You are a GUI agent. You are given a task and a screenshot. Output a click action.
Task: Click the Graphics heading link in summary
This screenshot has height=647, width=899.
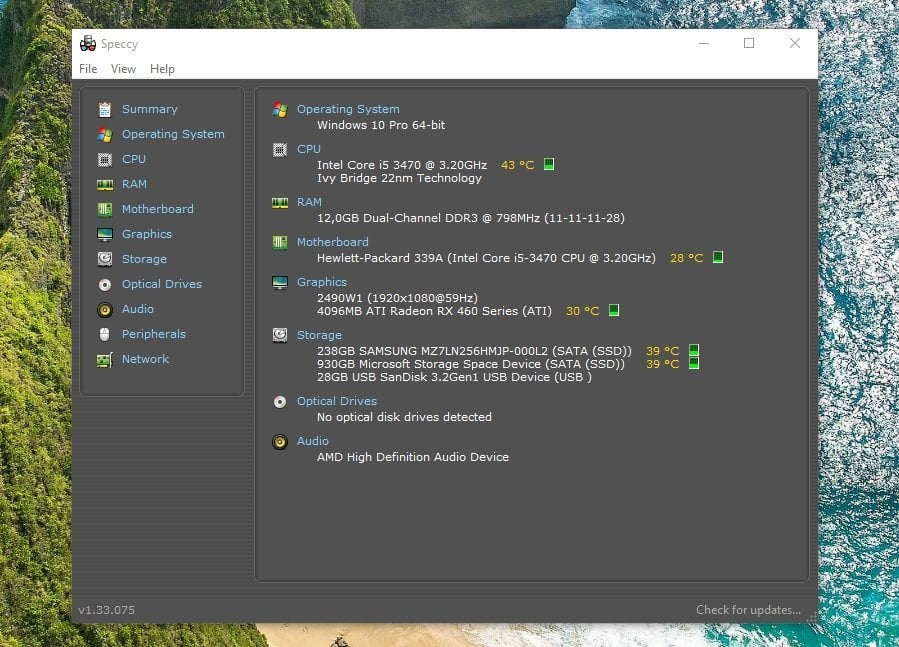tap(322, 282)
